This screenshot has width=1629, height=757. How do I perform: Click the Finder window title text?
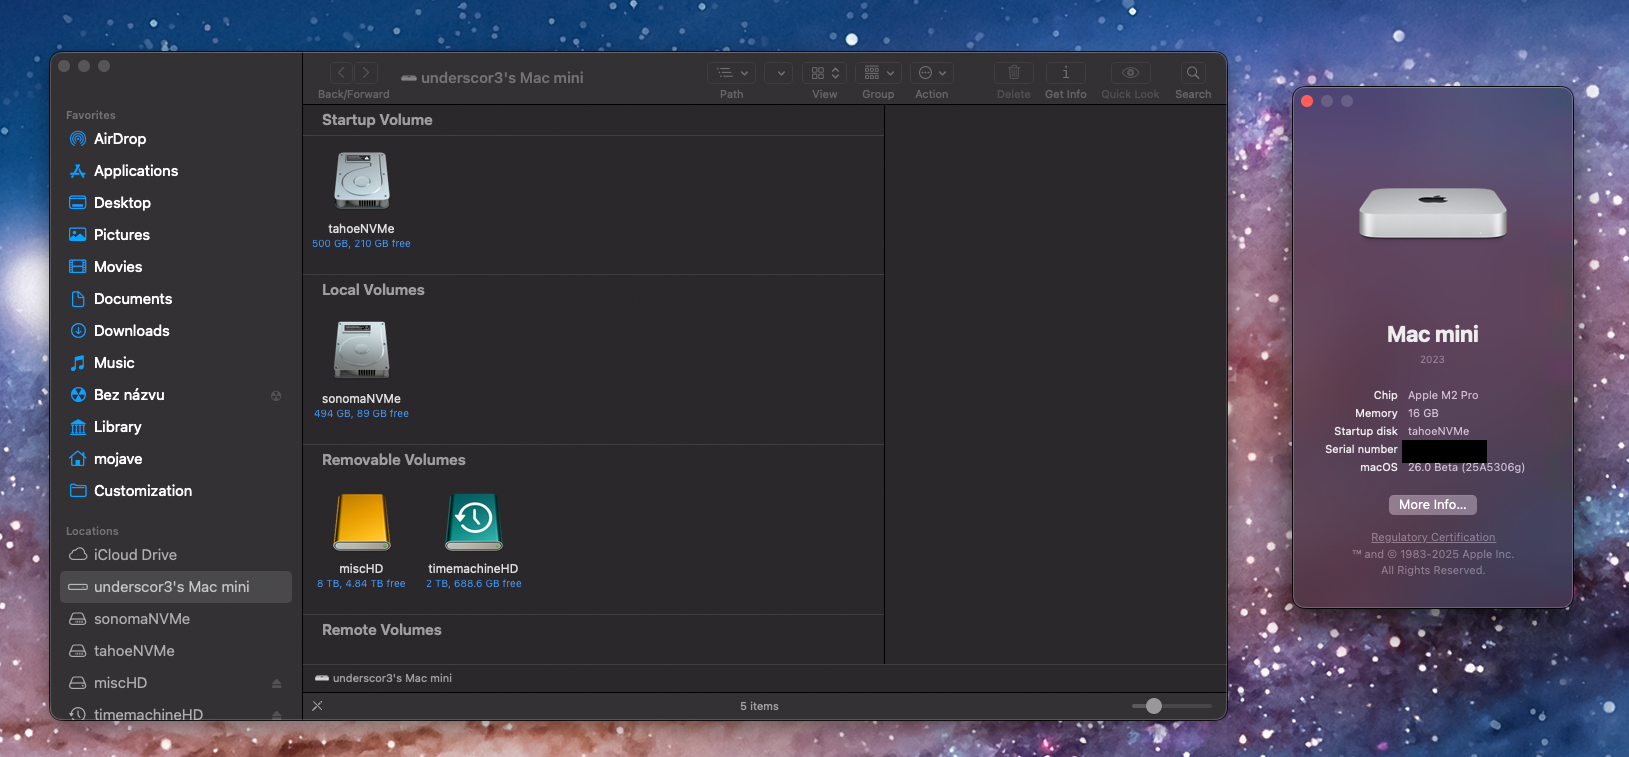point(502,77)
